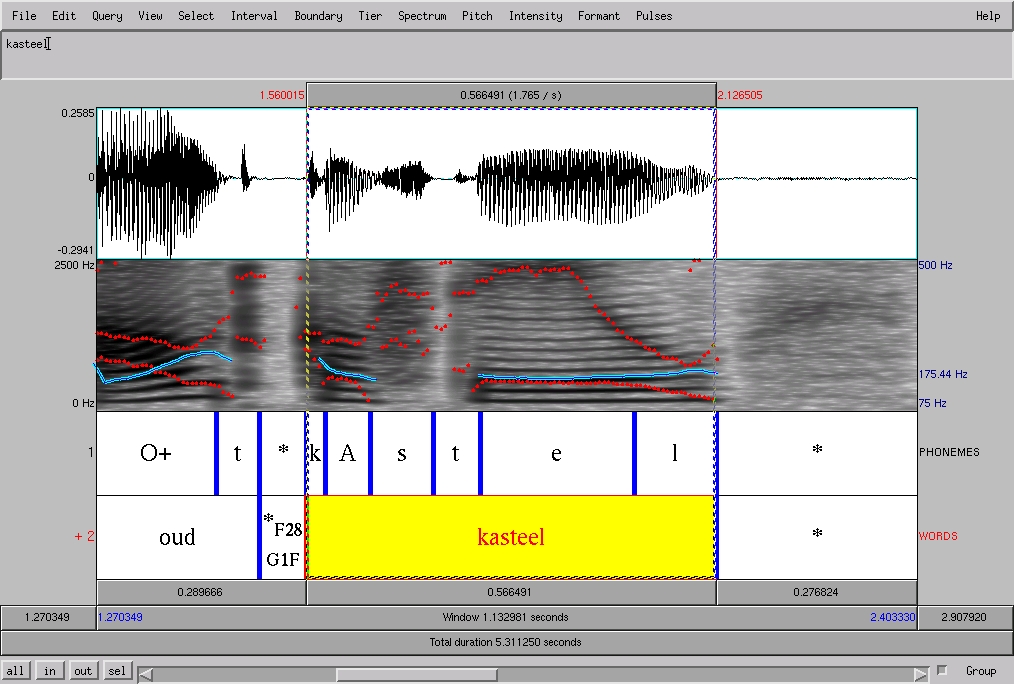Play the 1.270349 part before the window

coord(48,617)
